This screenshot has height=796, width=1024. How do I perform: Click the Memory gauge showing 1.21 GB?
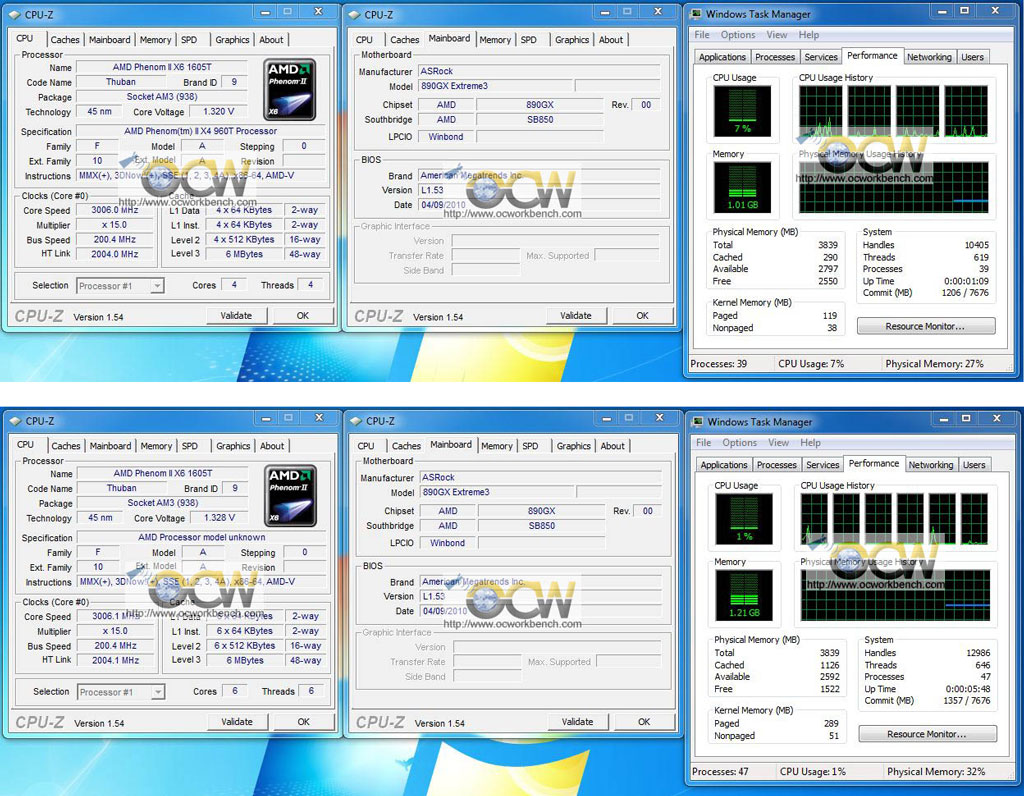[x=744, y=595]
